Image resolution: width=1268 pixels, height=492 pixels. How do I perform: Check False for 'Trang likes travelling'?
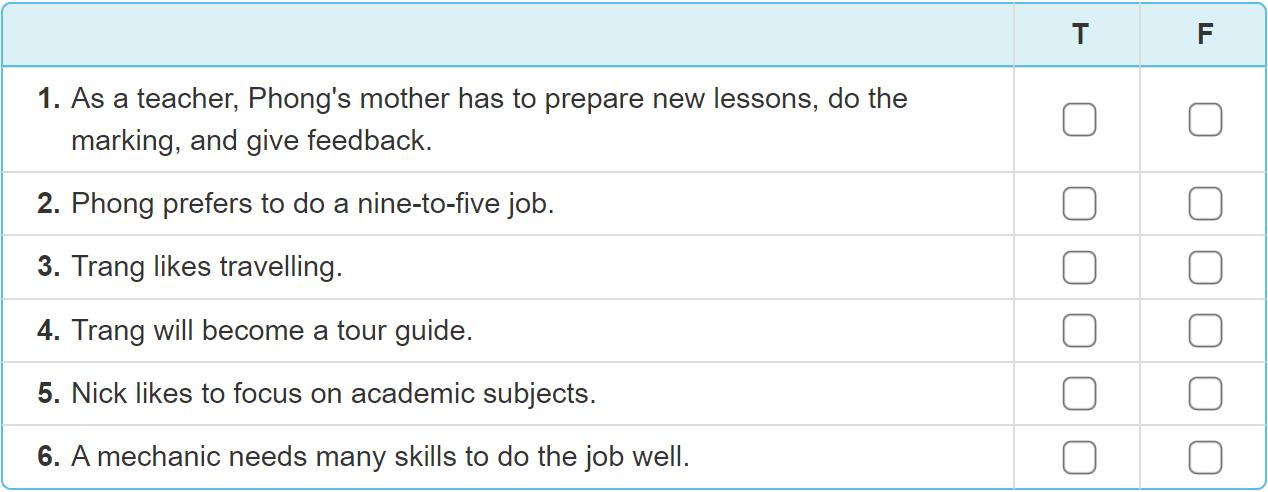(1205, 267)
